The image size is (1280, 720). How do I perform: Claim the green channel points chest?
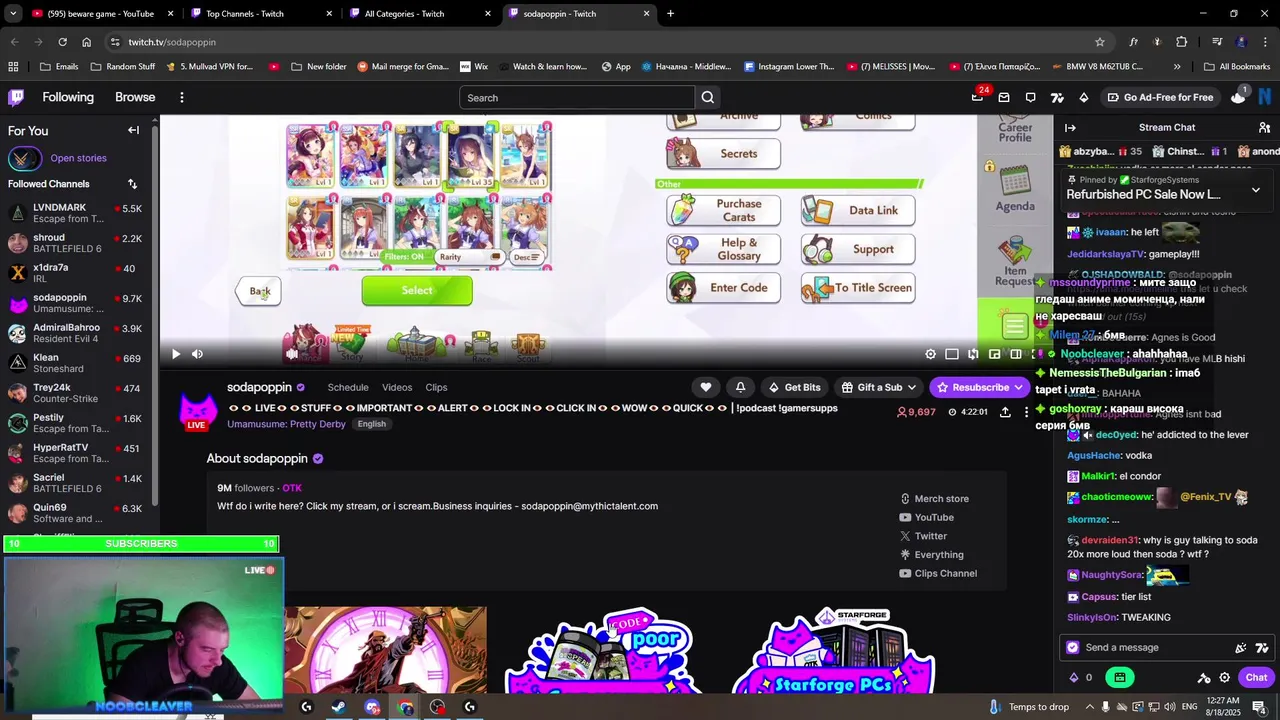click(x=1119, y=677)
